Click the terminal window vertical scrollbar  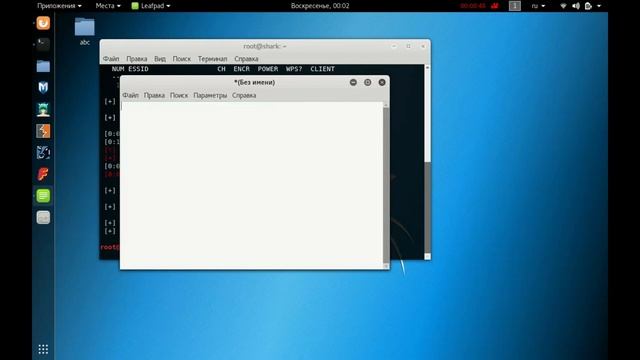click(x=427, y=162)
